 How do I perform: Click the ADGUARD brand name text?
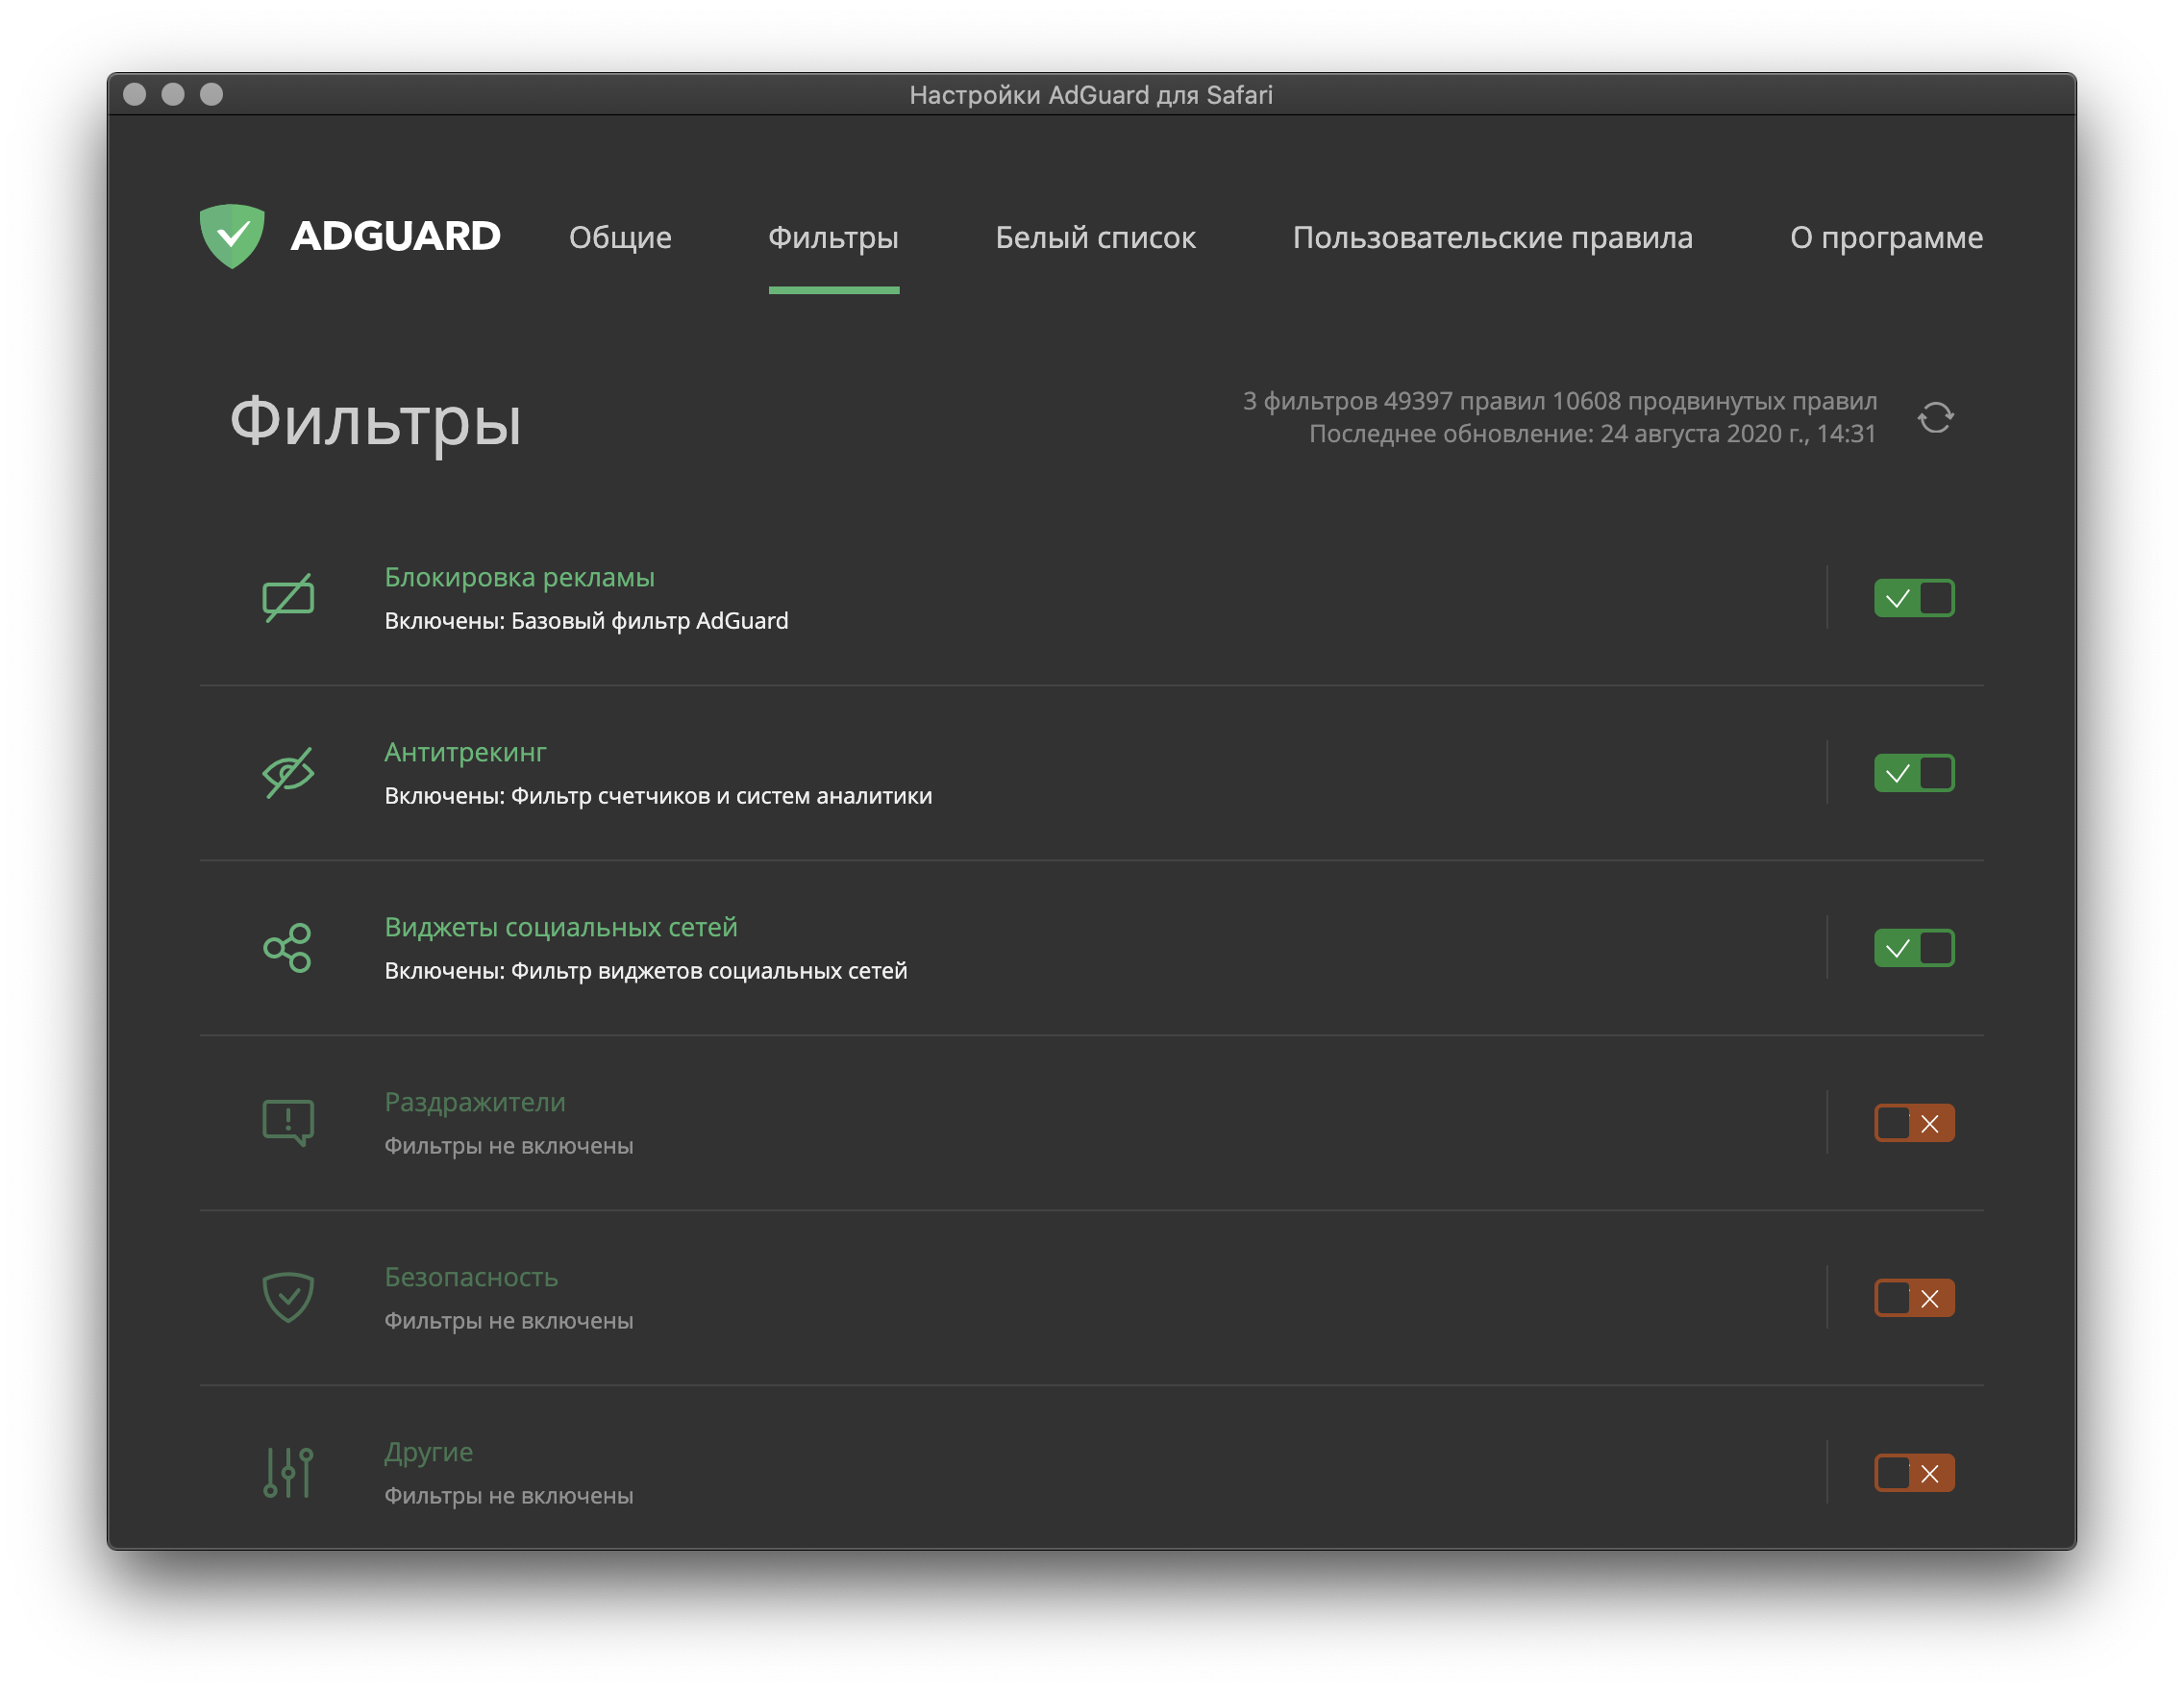[x=395, y=236]
